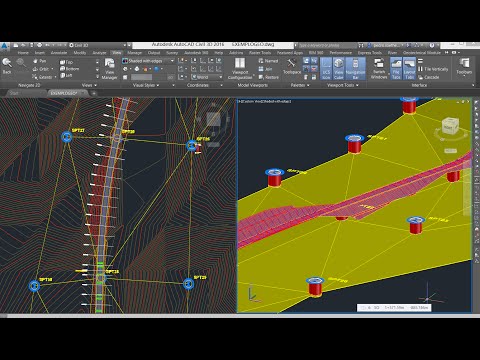Expand the Viewport Tools panel
Image resolution: width=480 pixels, height=360 pixels.
click(343, 85)
